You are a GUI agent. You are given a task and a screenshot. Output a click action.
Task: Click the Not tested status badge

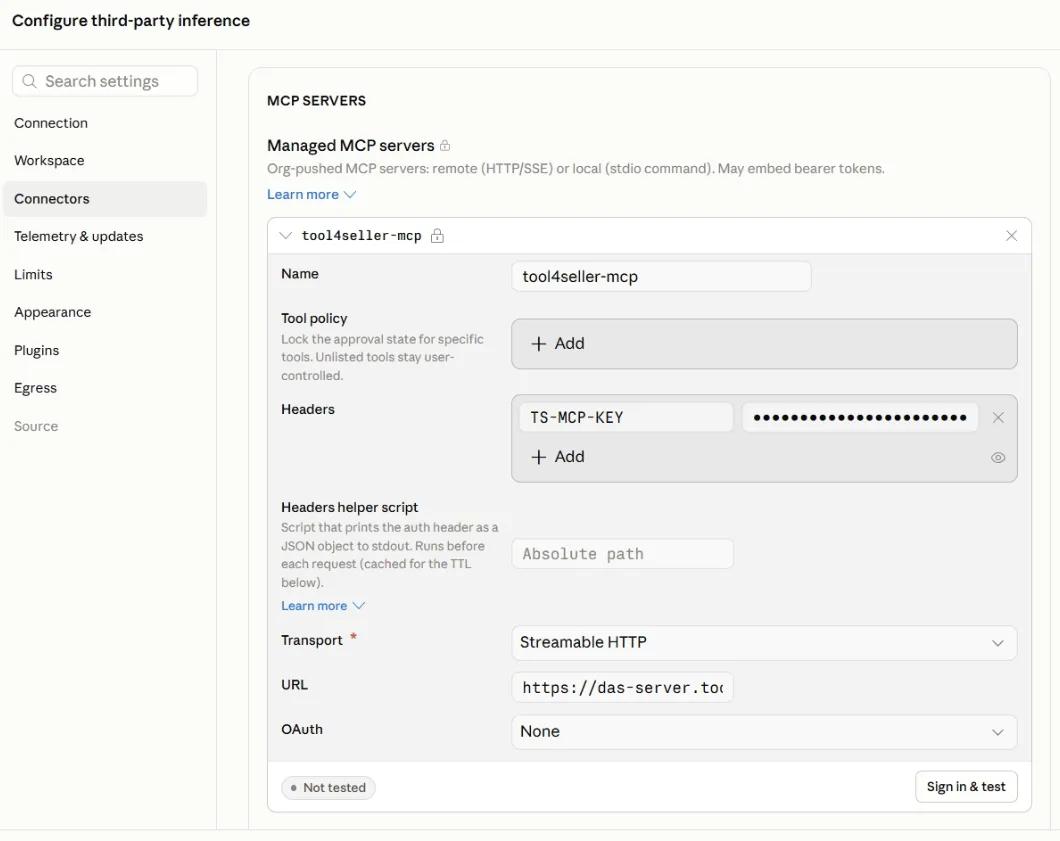point(329,788)
